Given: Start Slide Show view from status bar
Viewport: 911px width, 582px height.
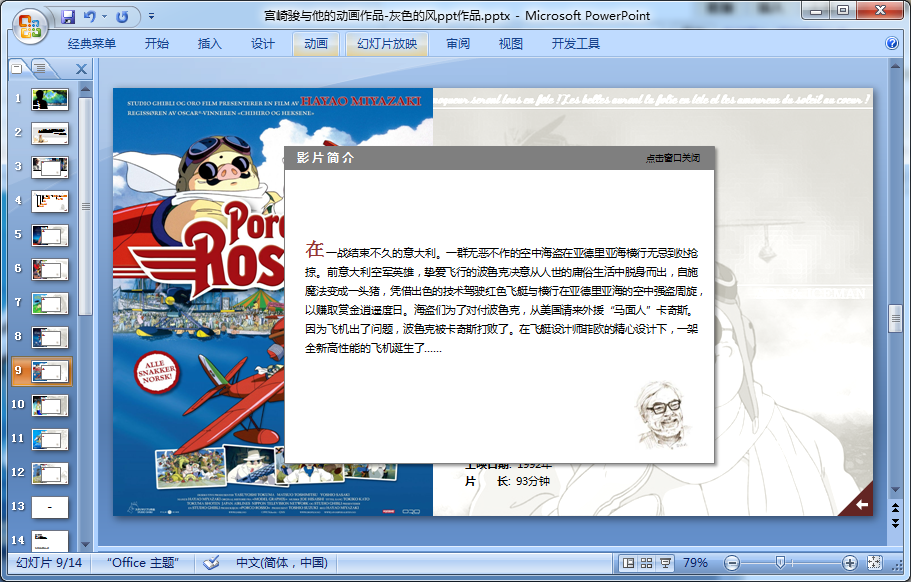Looking at the screenshot, I should pyautogui.click(x=665, y=563).
